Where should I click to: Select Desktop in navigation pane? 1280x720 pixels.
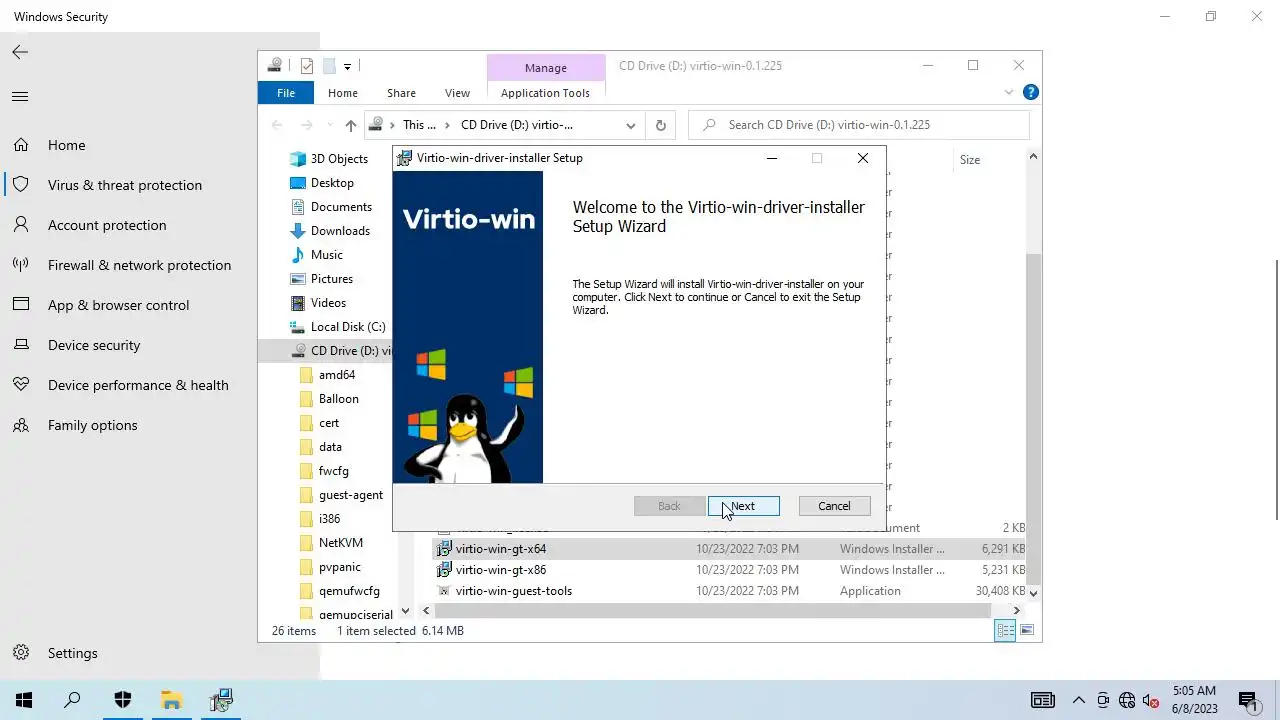pos(332,183)
